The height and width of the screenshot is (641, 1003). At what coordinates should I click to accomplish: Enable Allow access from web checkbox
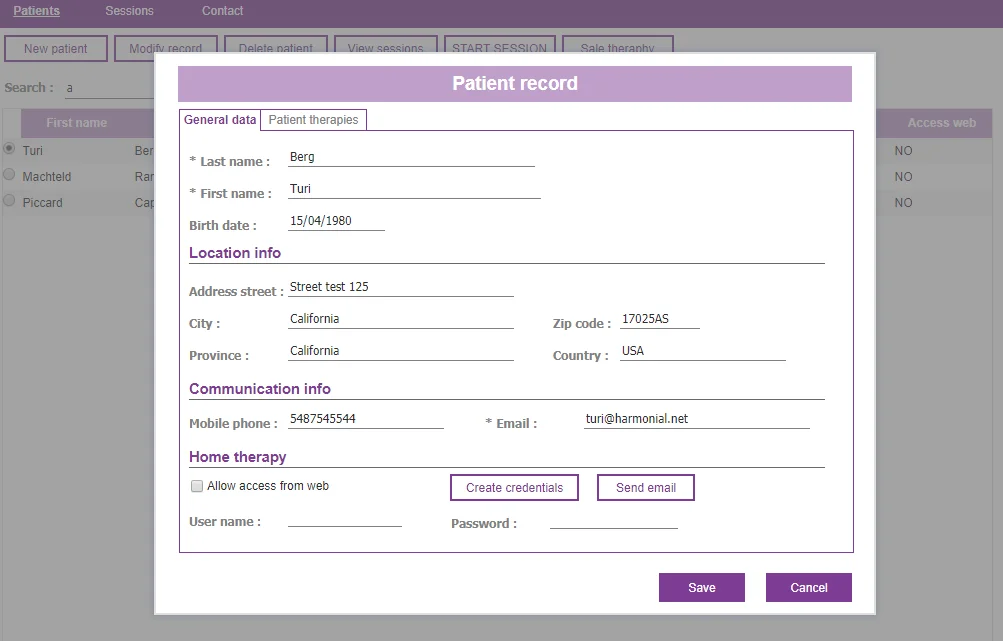197,487
